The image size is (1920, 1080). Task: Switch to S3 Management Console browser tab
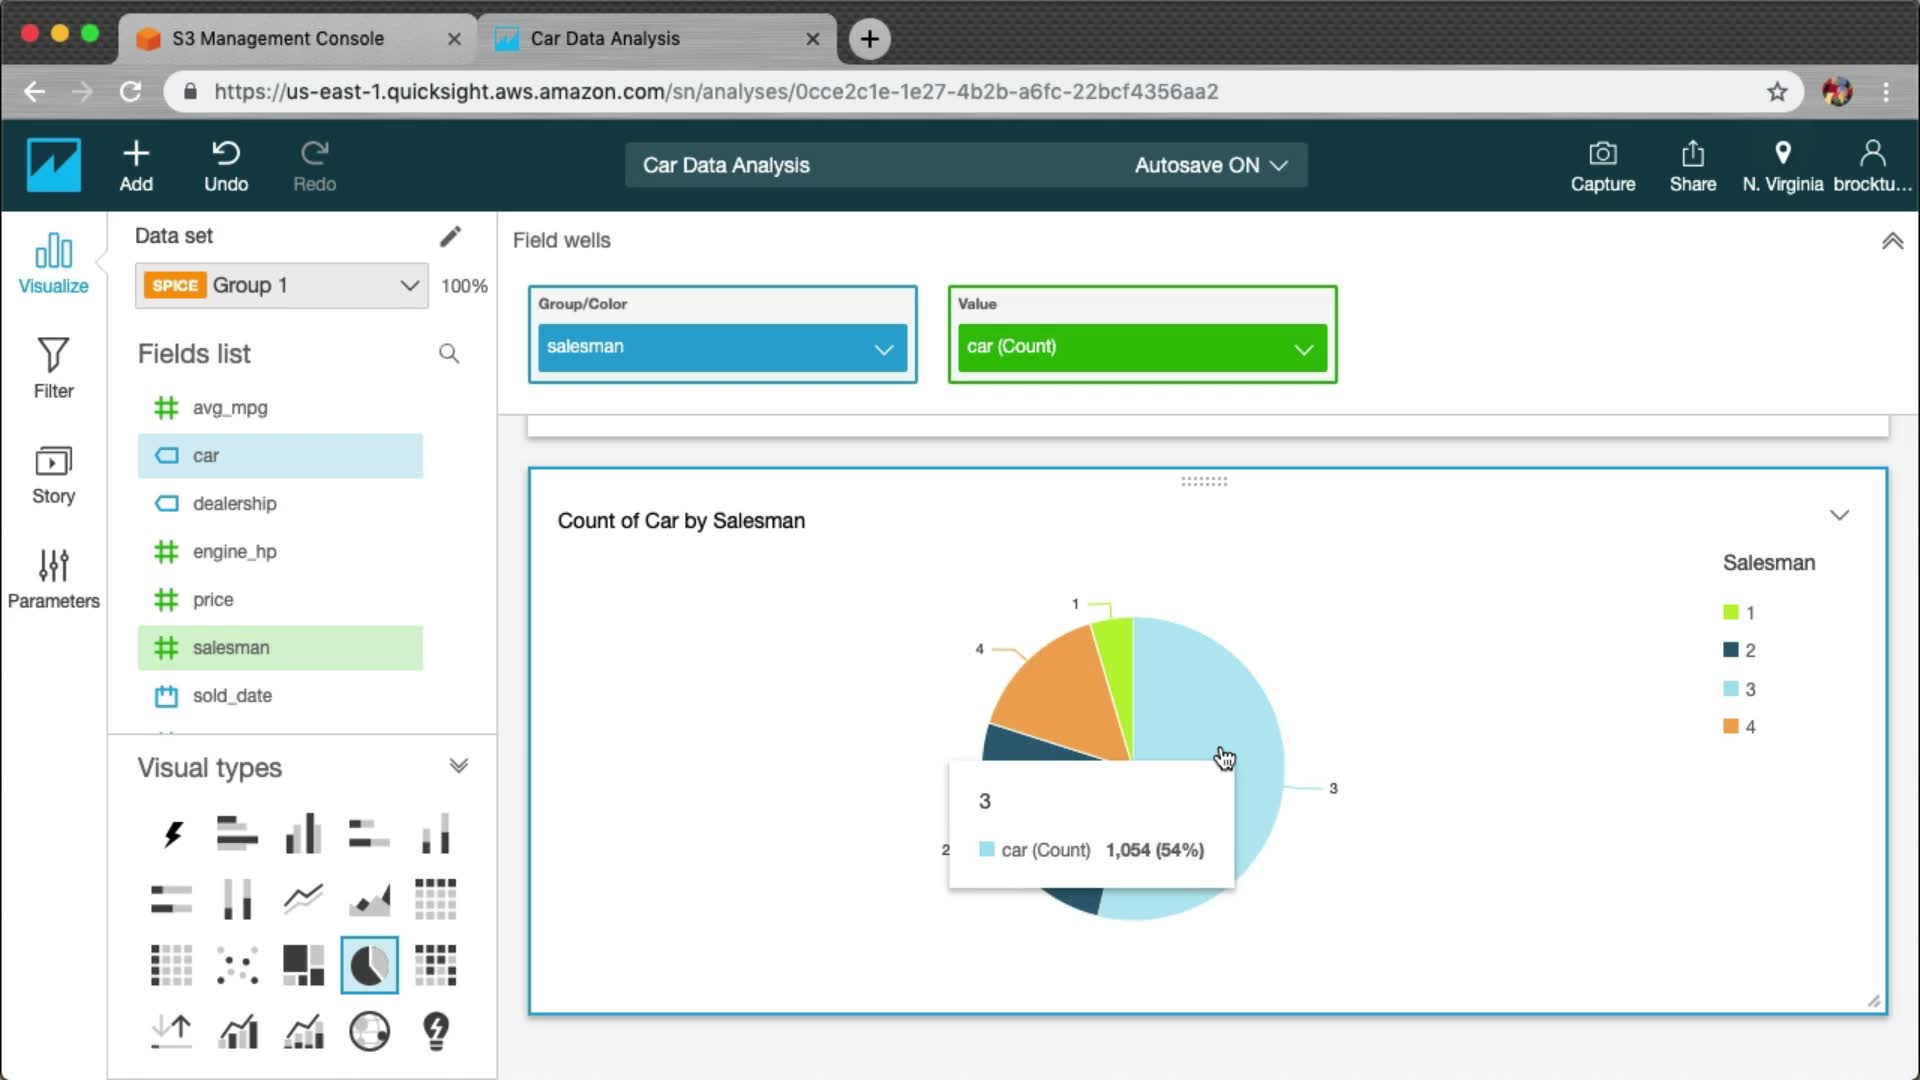[x=278, y=39]
